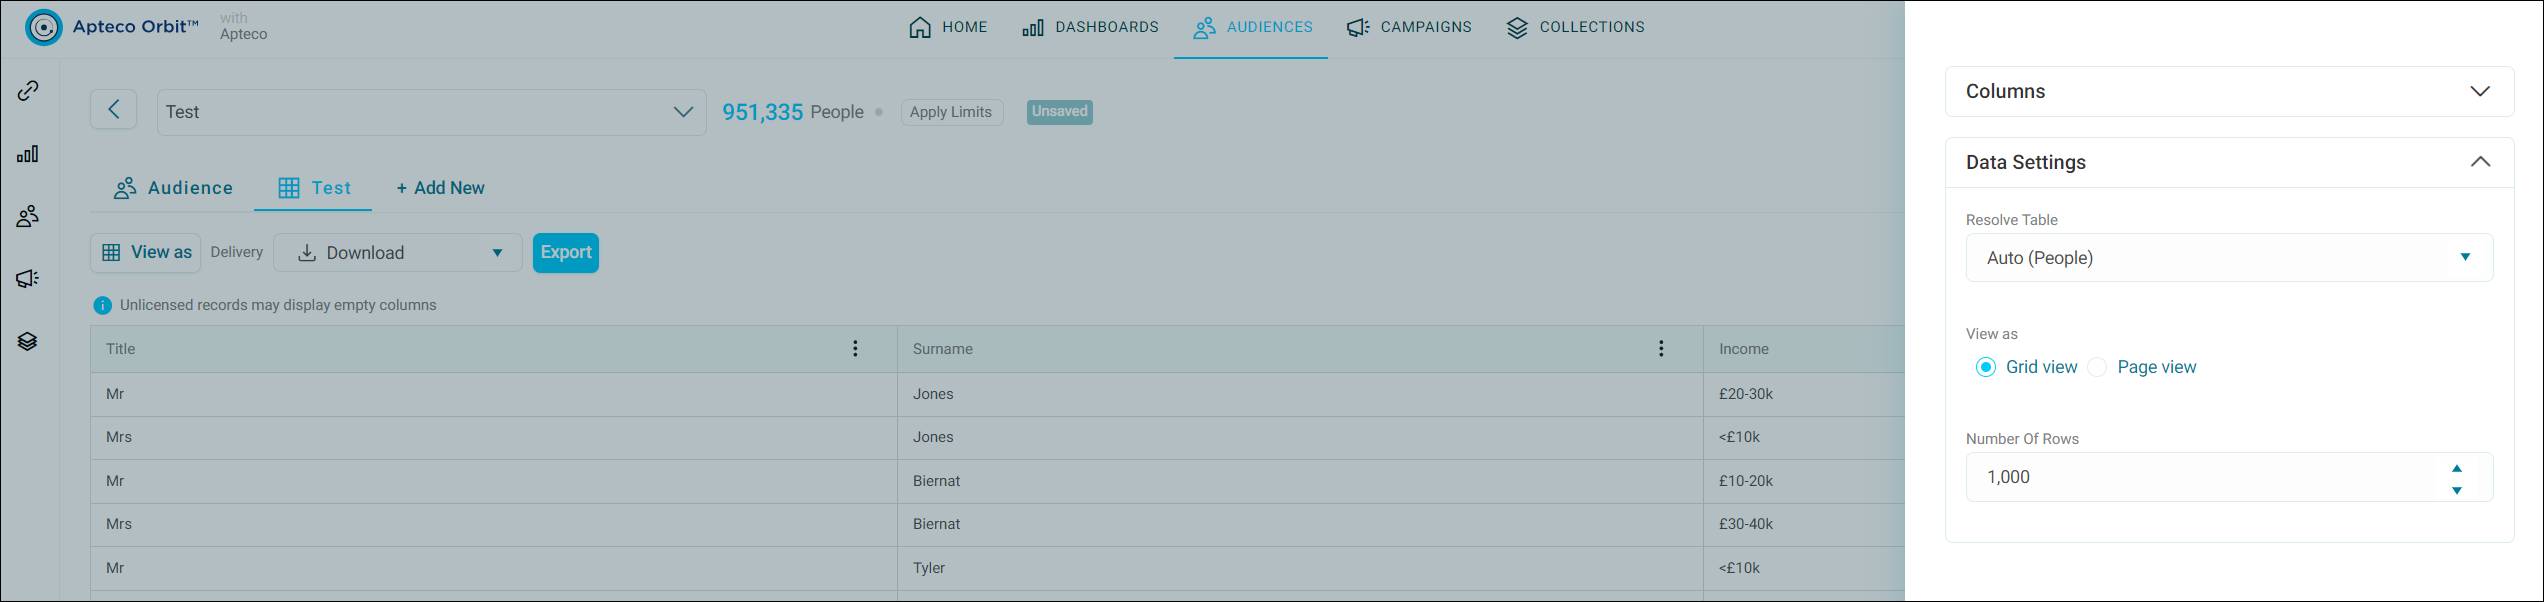Open the Surname column options menu
This screenshot has width=2544, height=602.
1661,348
